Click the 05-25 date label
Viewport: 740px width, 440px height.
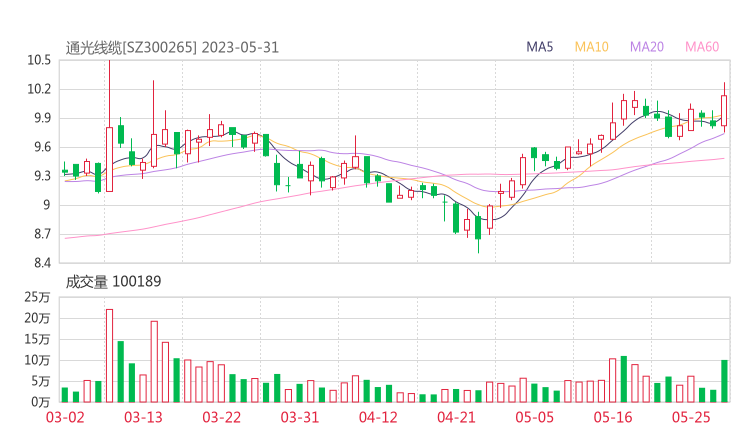pos(691,418)
